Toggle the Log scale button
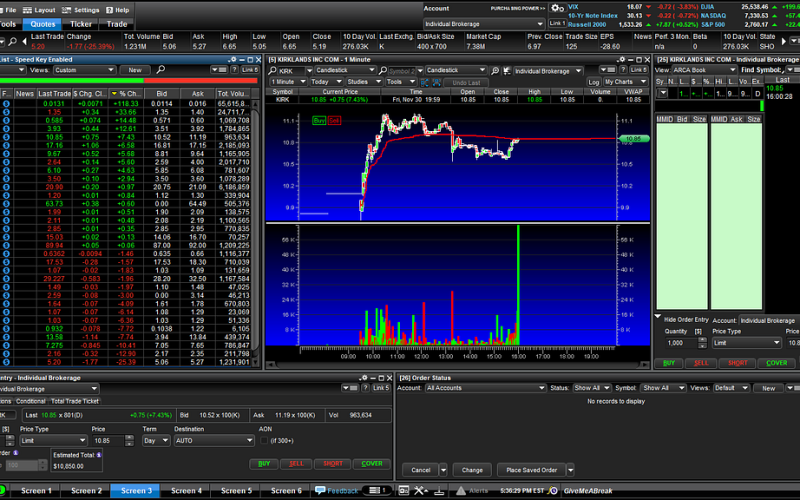This screenshot has width=800, height=500. (593, 82)
